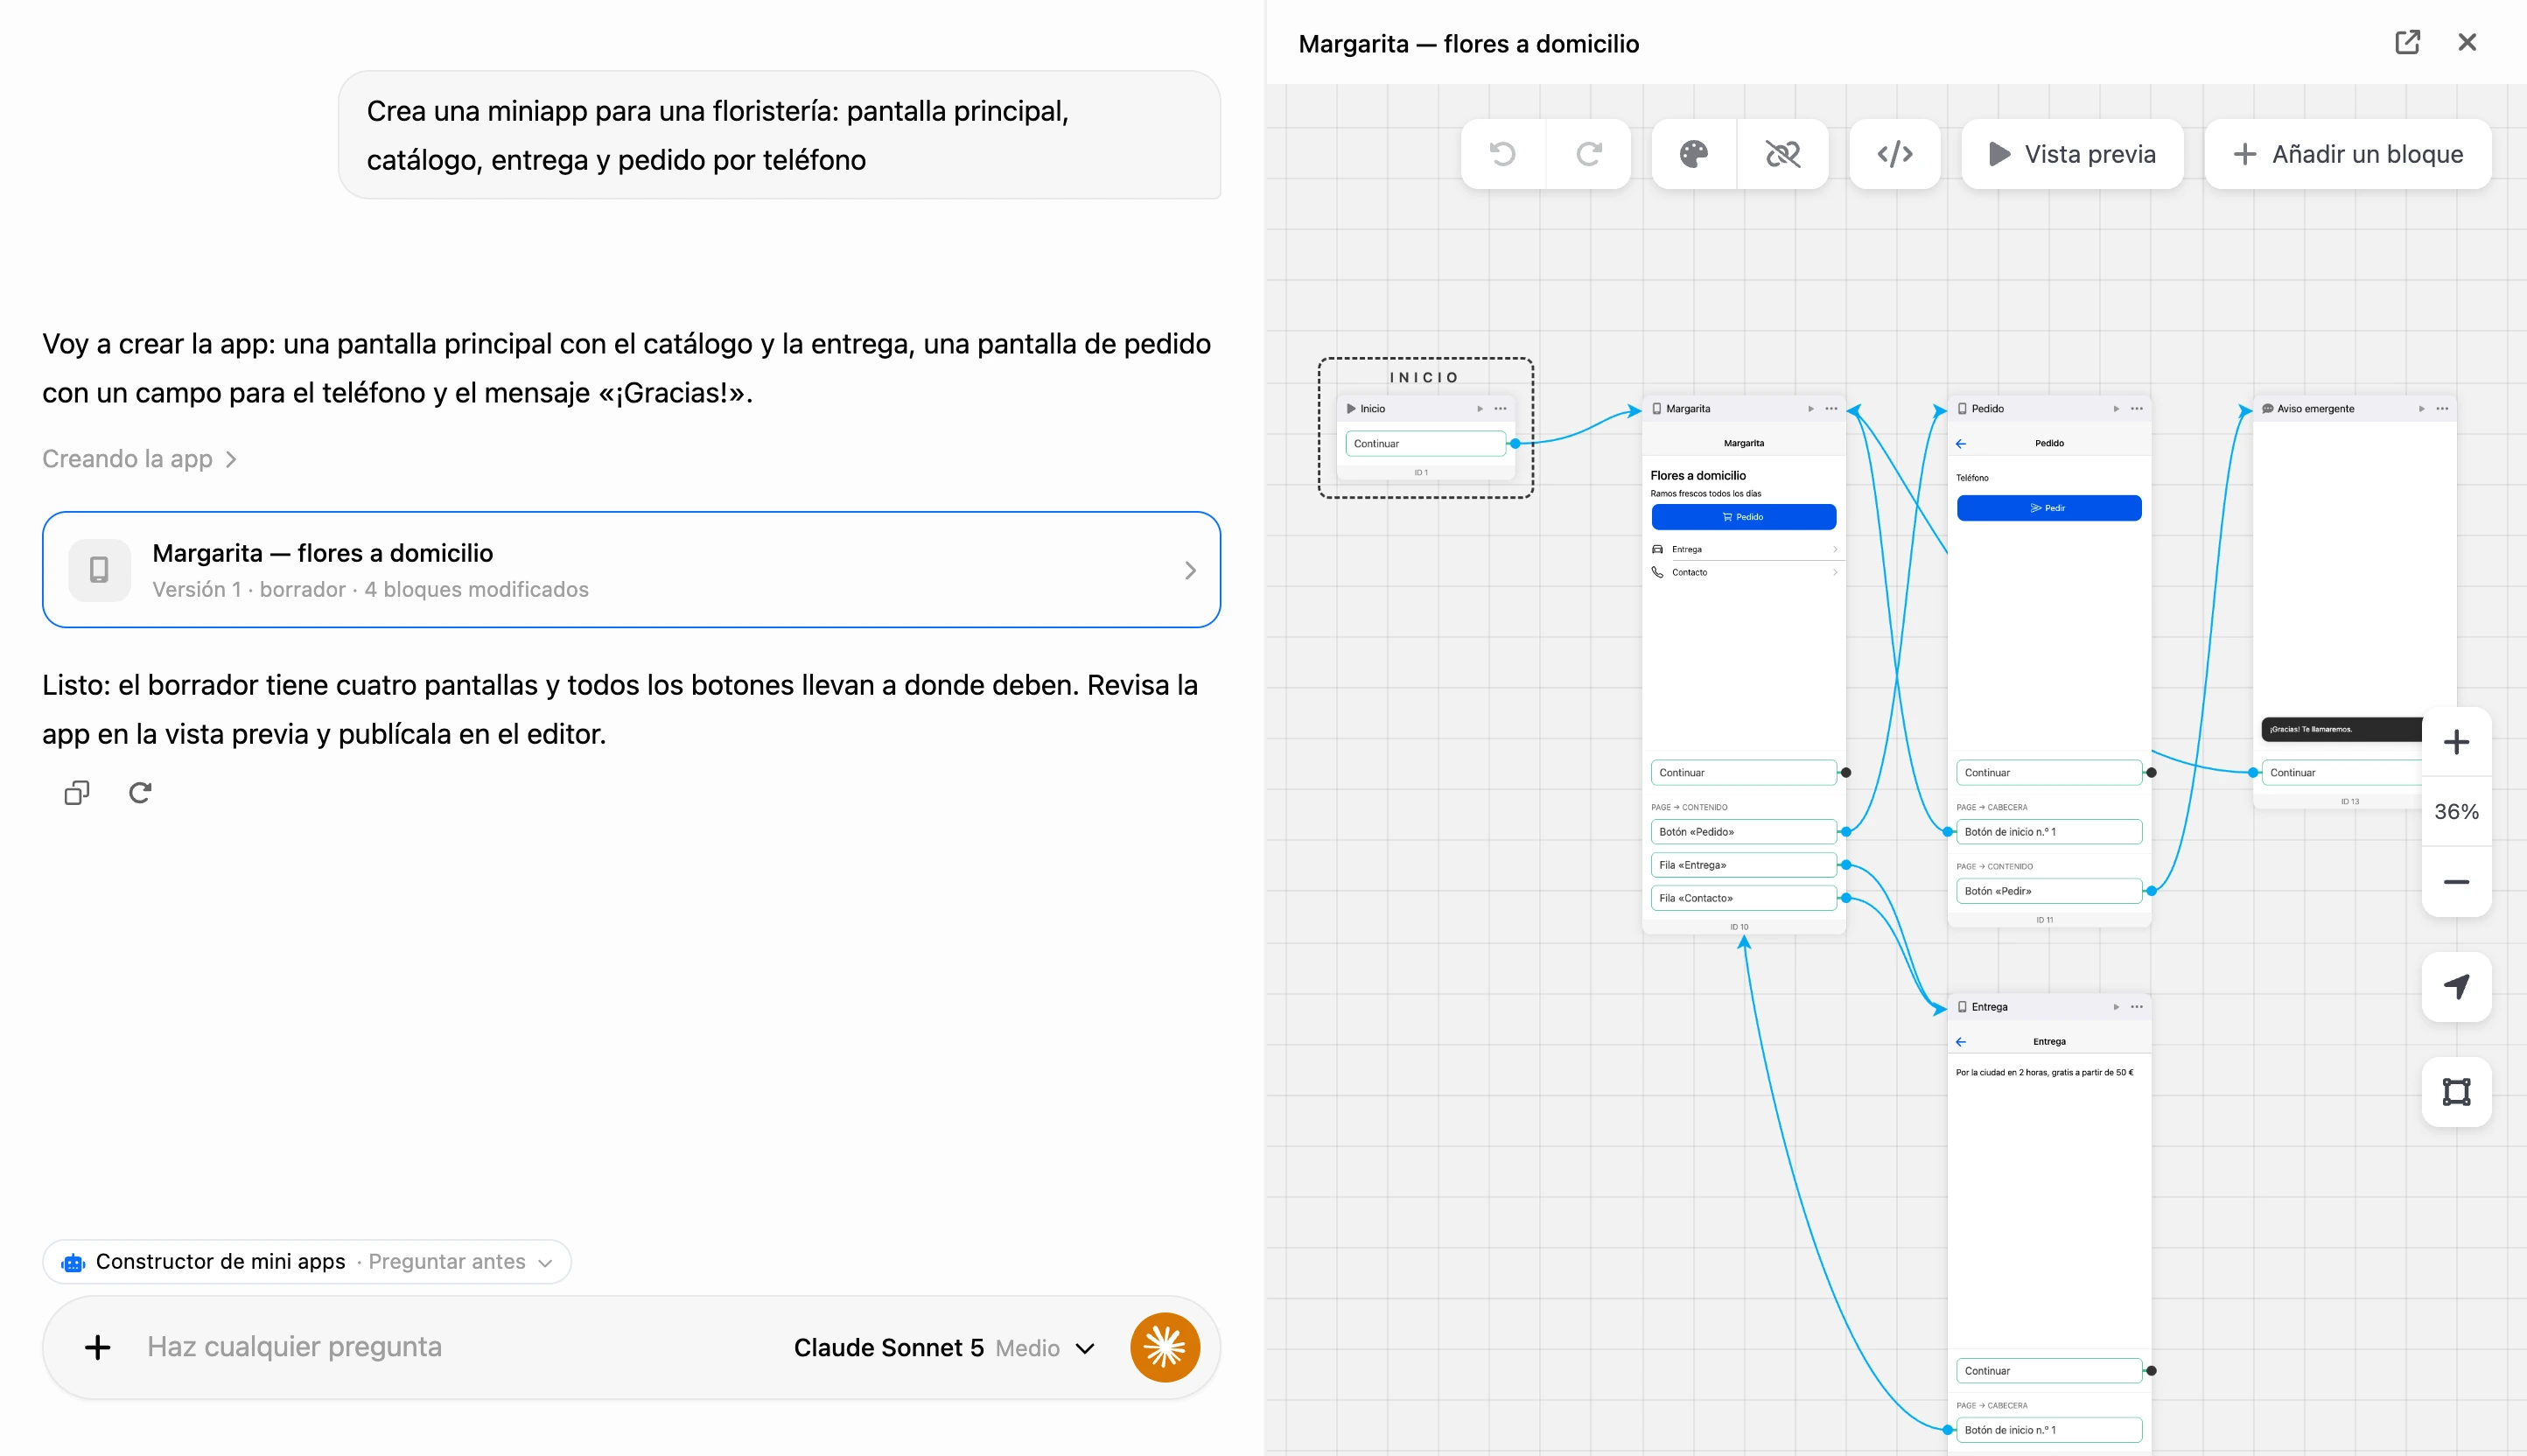Open the more options menu of Margarita block

(x=1831, y=409)
